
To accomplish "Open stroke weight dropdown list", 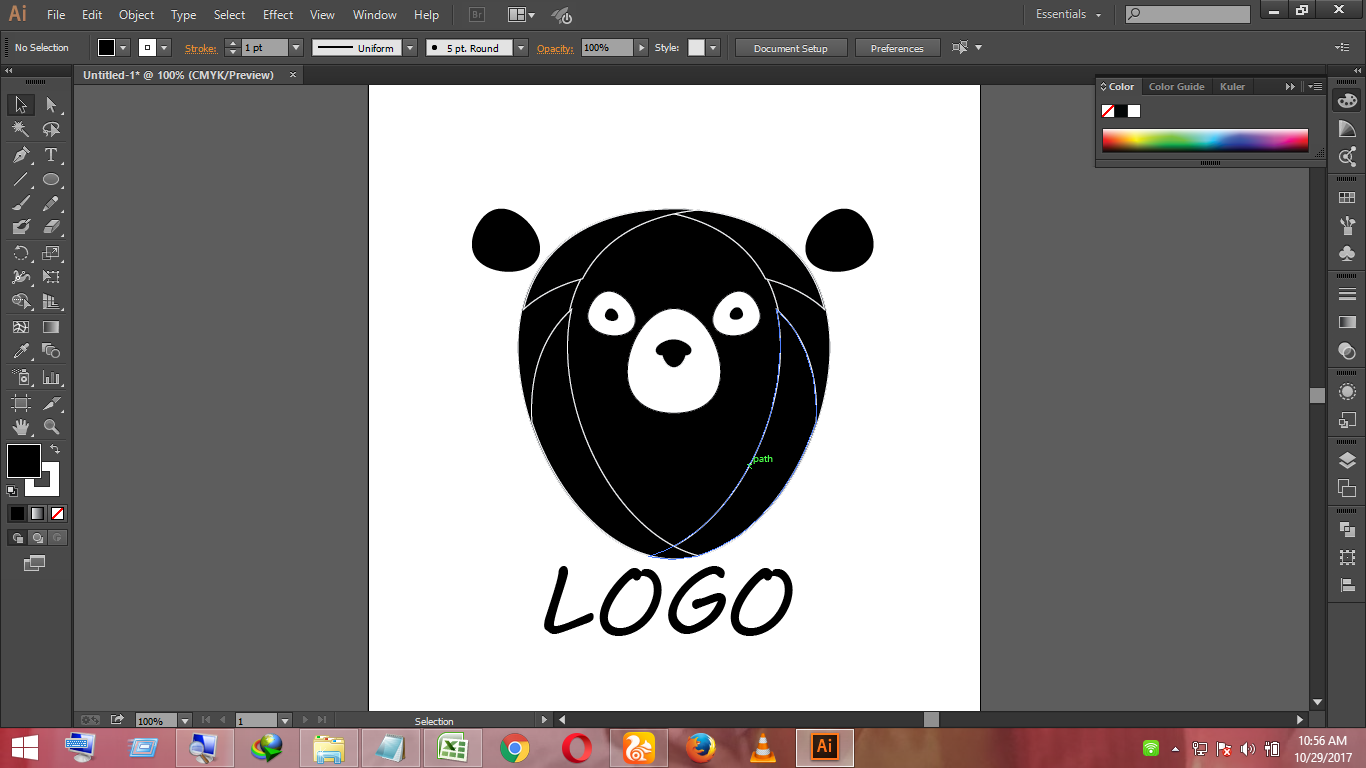I will coord(296,48).
